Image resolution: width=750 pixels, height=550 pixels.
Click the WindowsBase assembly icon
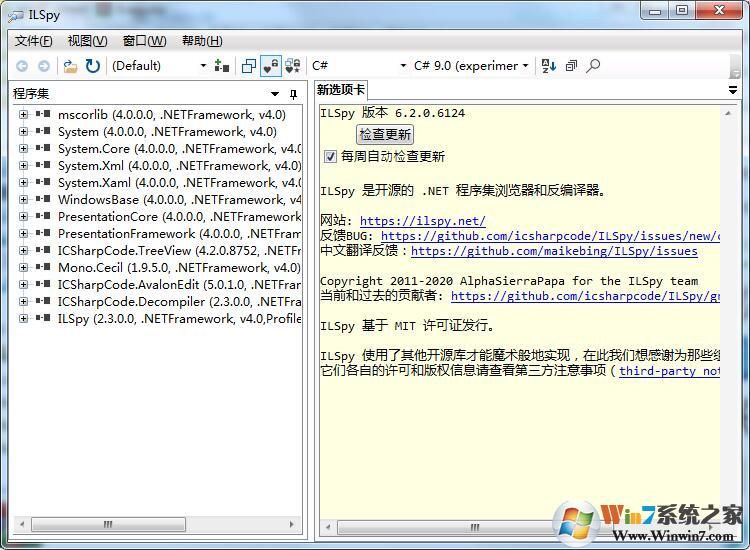click(x=43, y=198)
